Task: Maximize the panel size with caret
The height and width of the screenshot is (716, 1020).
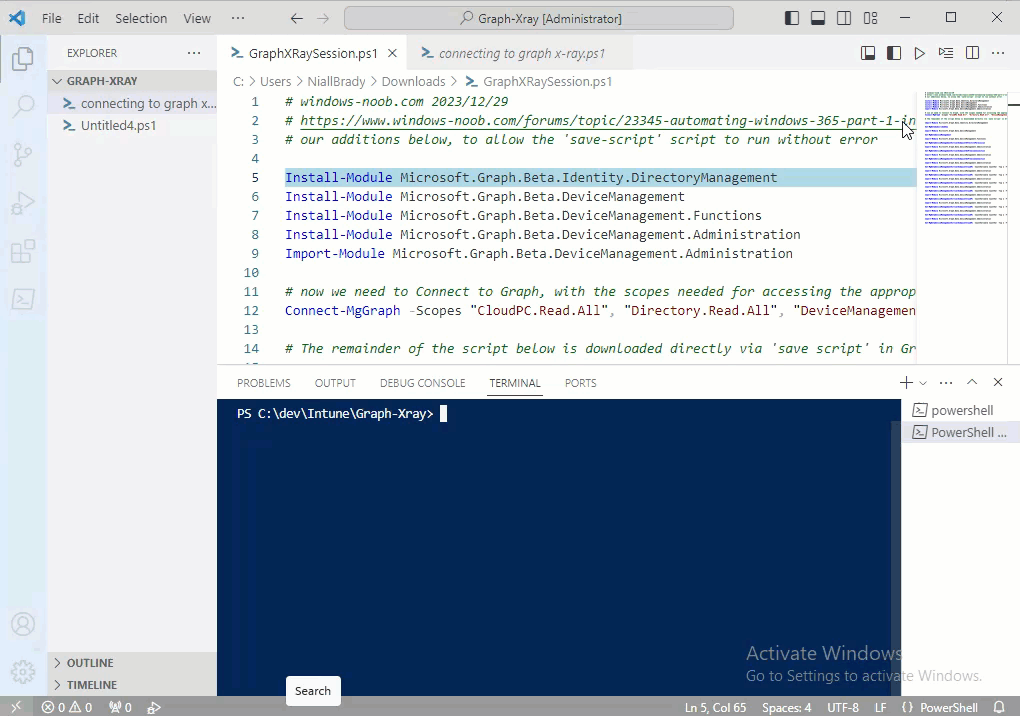Action: point(972,382)
